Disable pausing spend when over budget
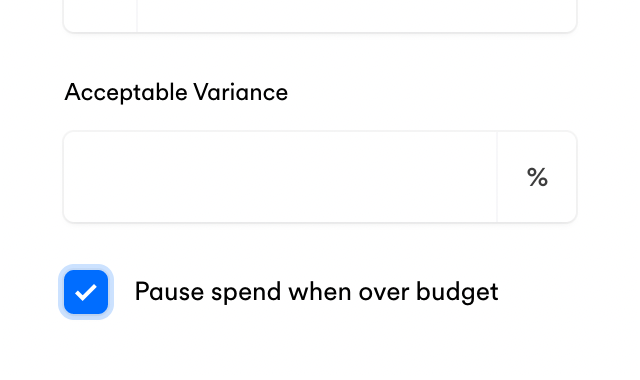 [86, 292]
